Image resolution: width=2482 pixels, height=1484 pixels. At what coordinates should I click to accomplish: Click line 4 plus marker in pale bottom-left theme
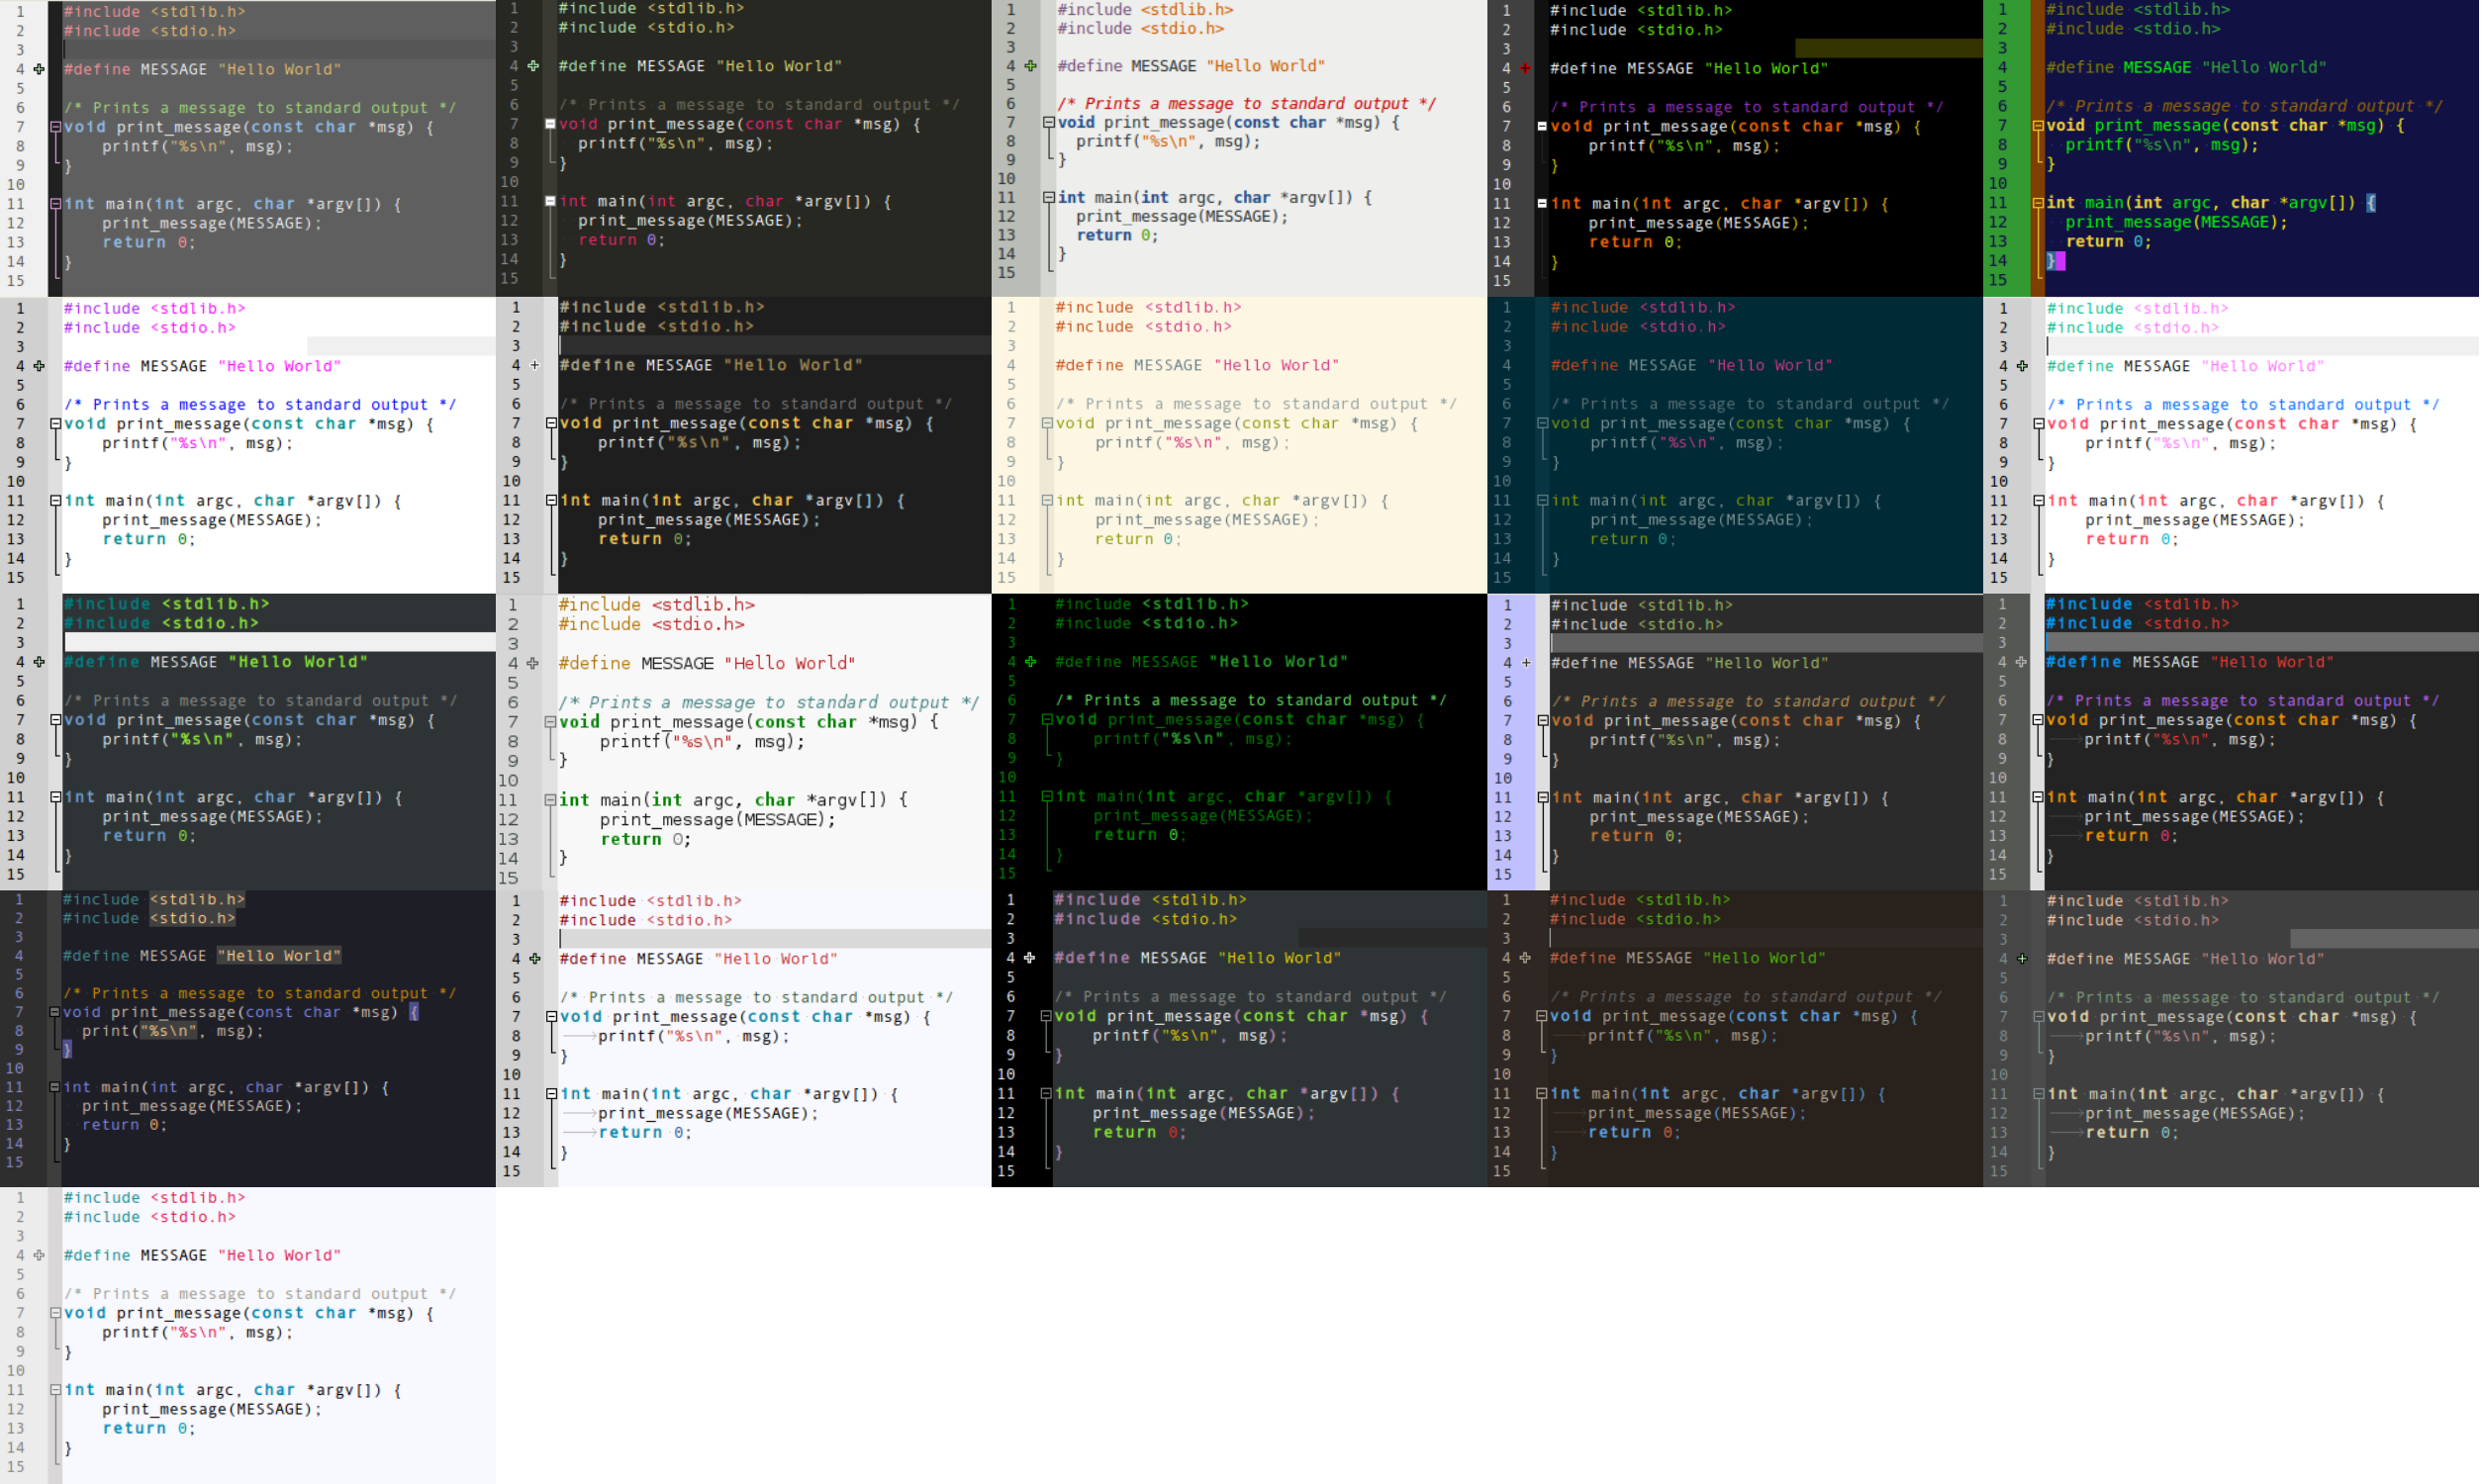tap(39, 1255)
